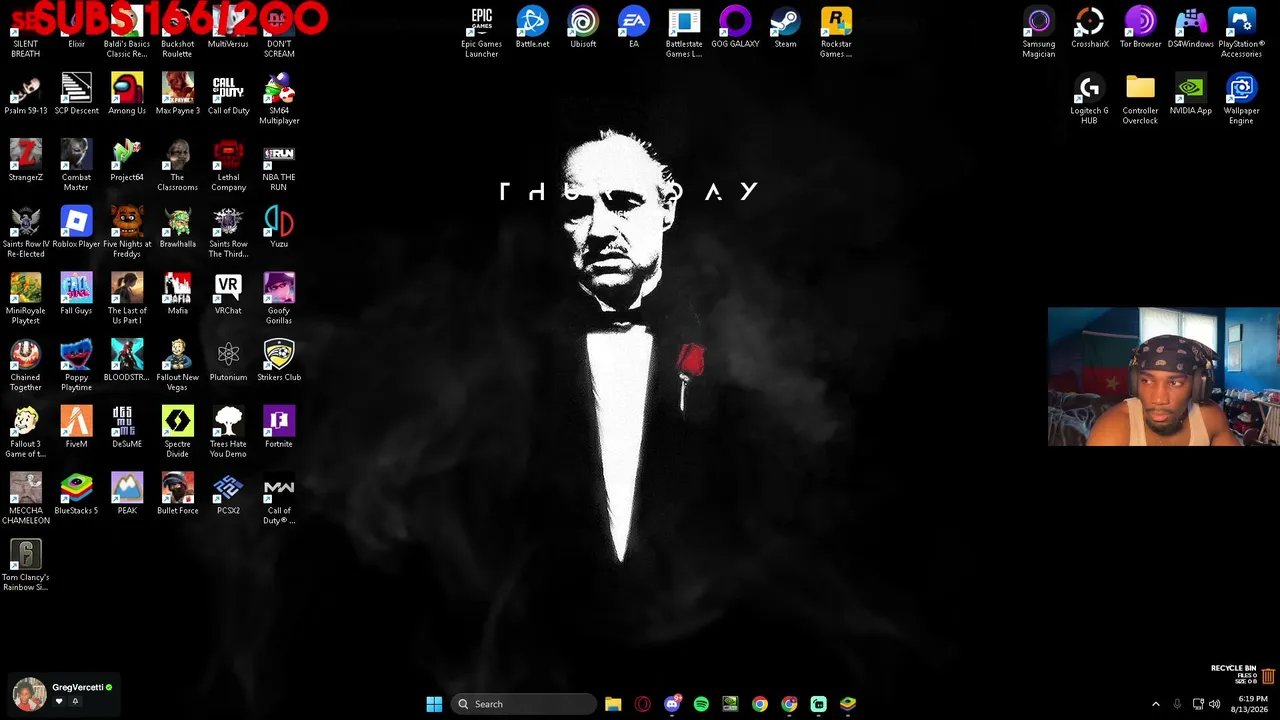
Task: Select the Max Payne 3 icon
Action: (178, 94)
